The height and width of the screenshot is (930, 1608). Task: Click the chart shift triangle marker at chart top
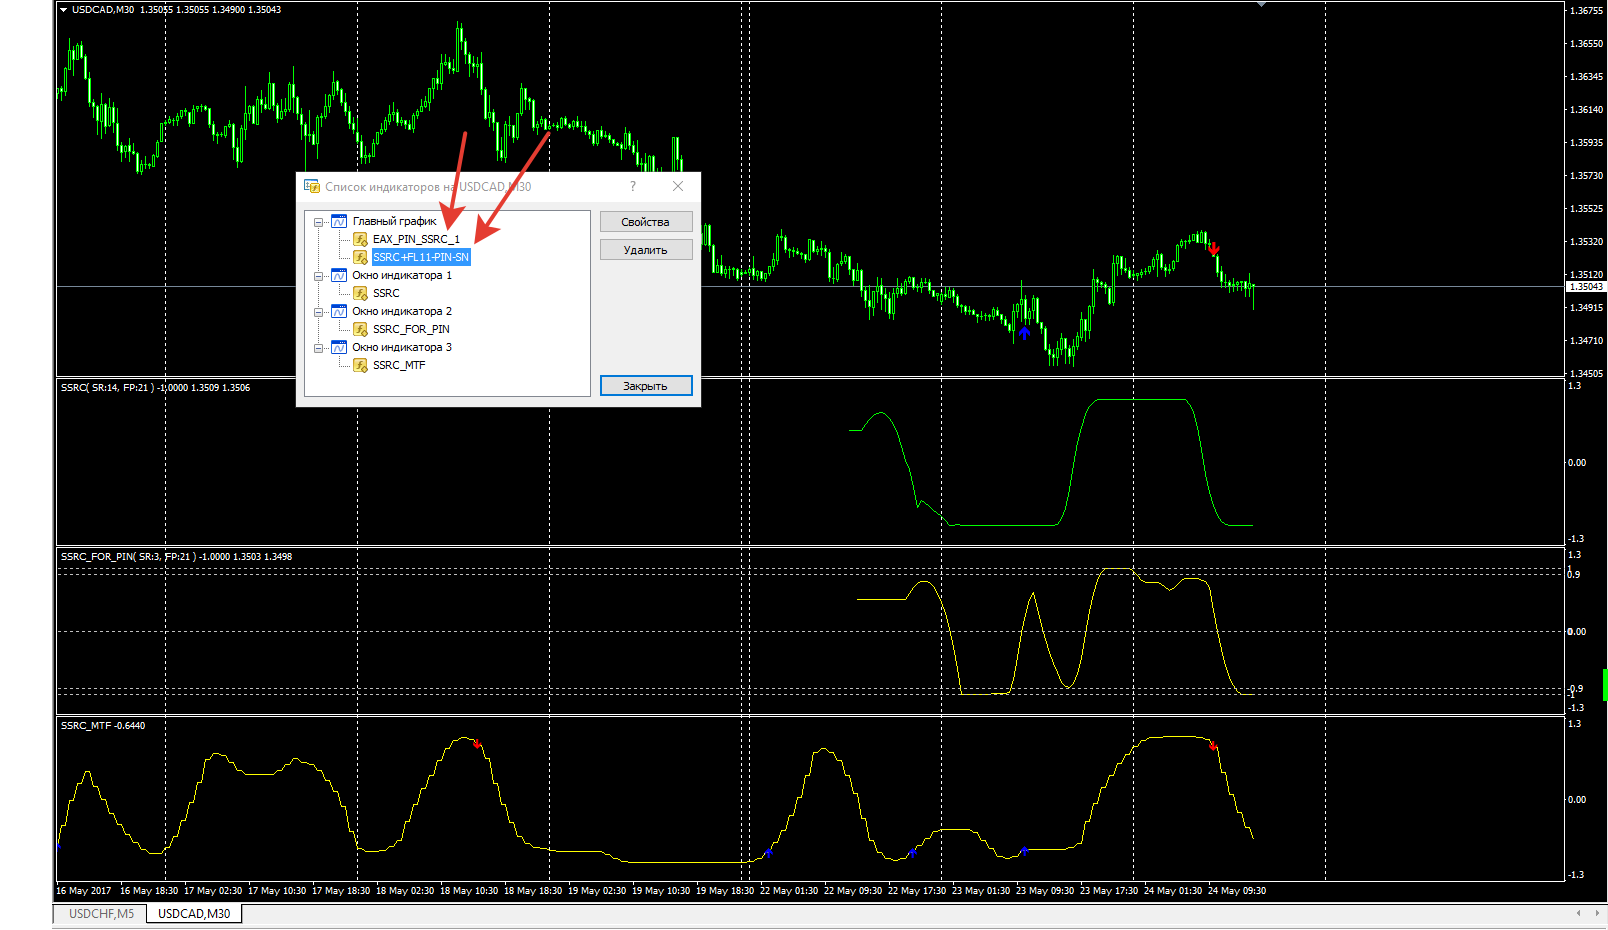coord(1262,5)
